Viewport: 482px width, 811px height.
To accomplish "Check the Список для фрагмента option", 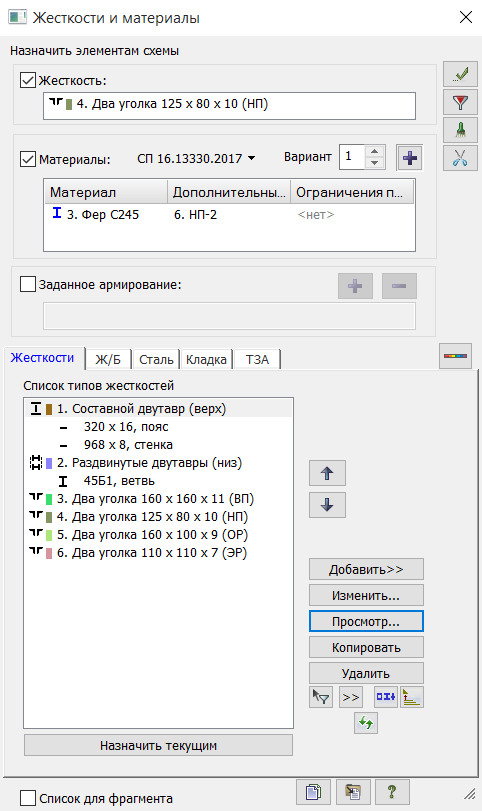I will pos(27,798).
